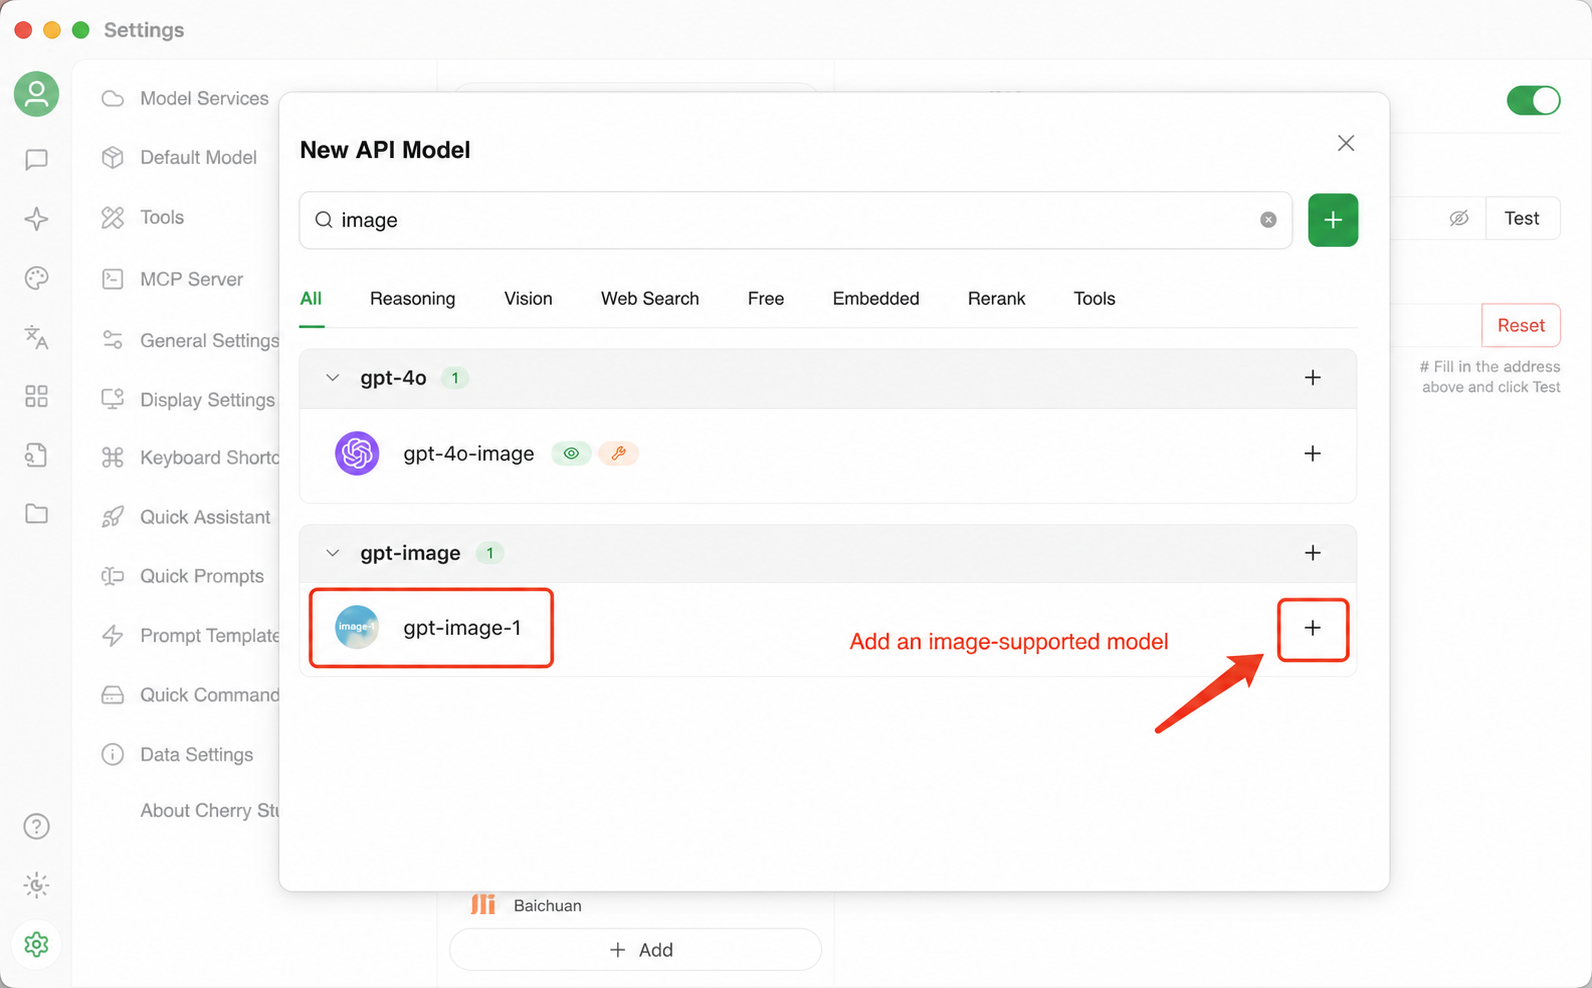1592x988 pixels.
Task: Click the vision eye tag on gpt-4o-image
Action: point(571,454)
